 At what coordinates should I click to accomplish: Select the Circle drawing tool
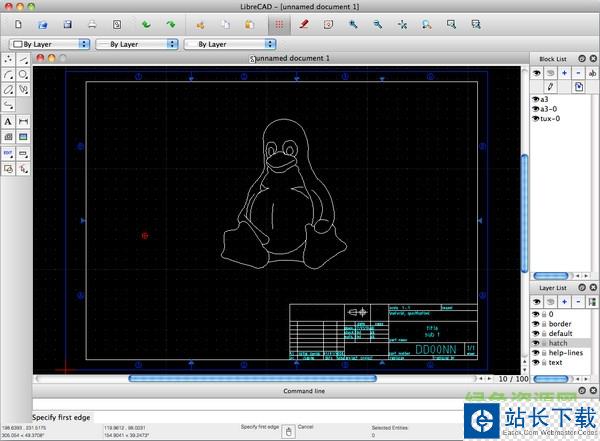tap(23, 74)
